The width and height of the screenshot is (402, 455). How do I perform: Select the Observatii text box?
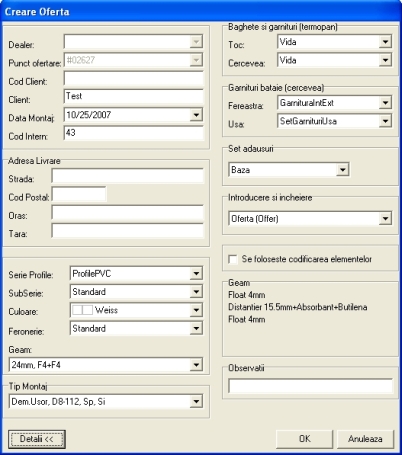click(310, 386)
